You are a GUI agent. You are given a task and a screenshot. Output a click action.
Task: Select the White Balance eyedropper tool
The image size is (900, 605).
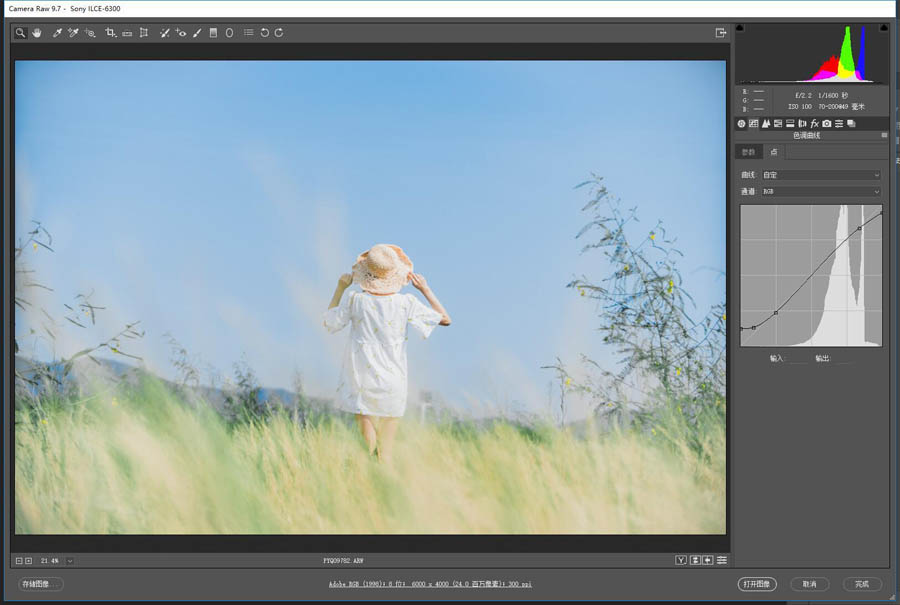point(57,33)
